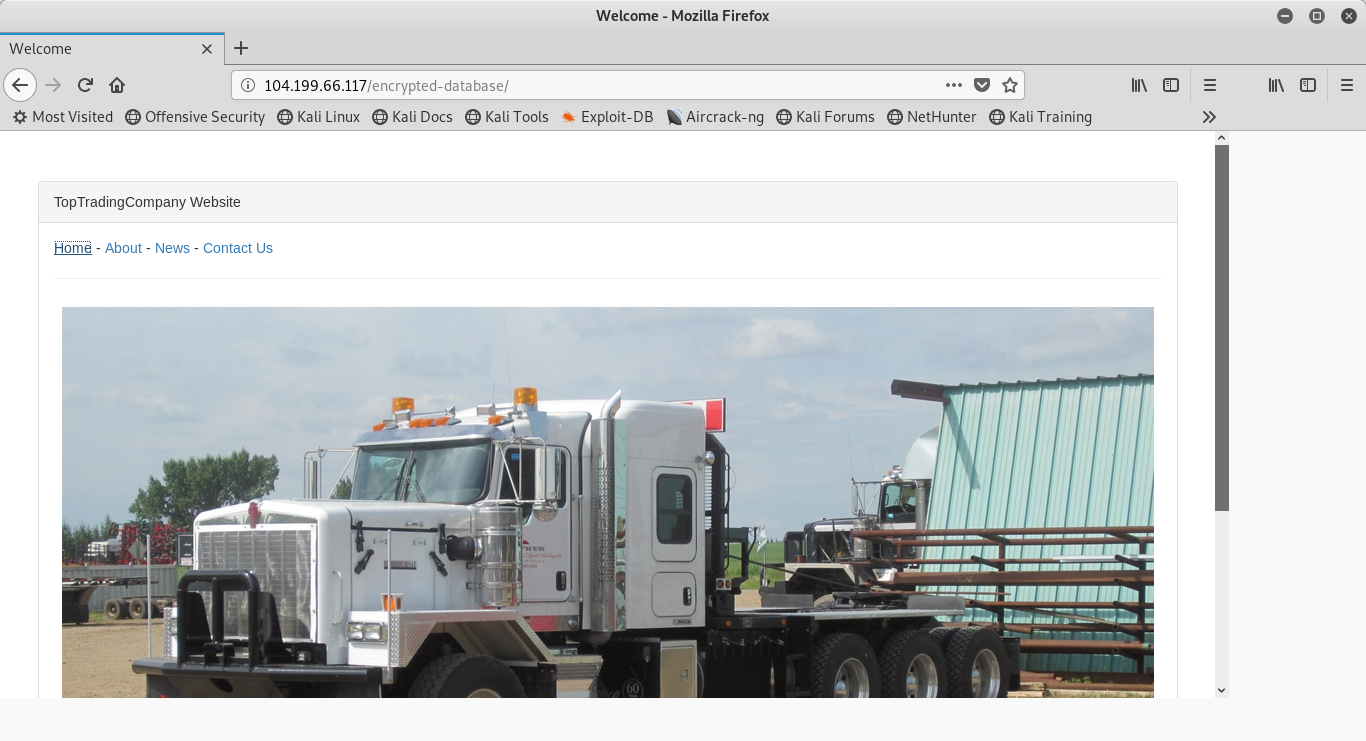1366x741 pixels.
Task: Show site information icon in address bar
Action: [248, 85]
